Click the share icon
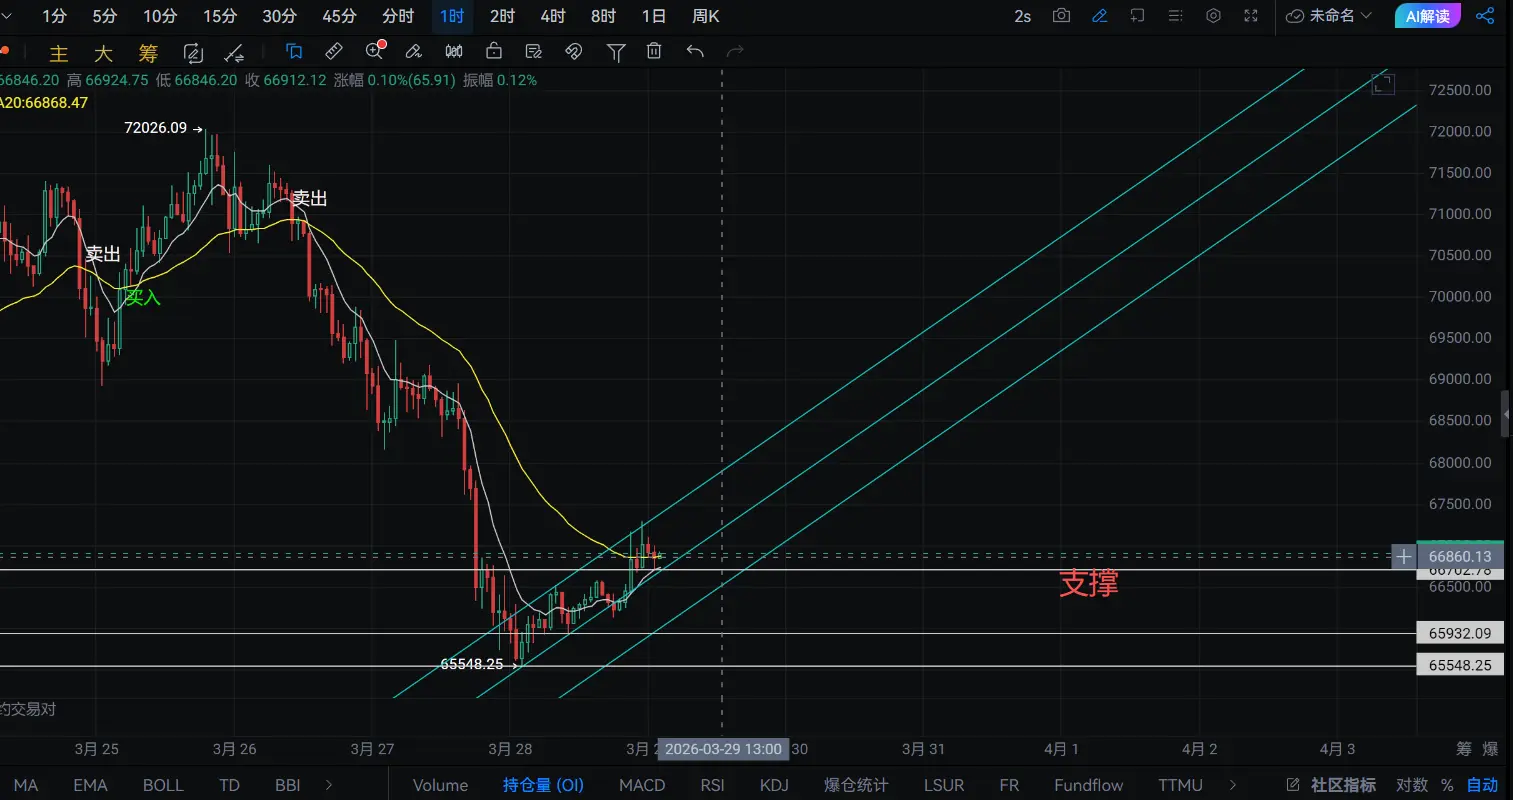The width and height of the screenshot is (1513, 800). point(1485,16)
